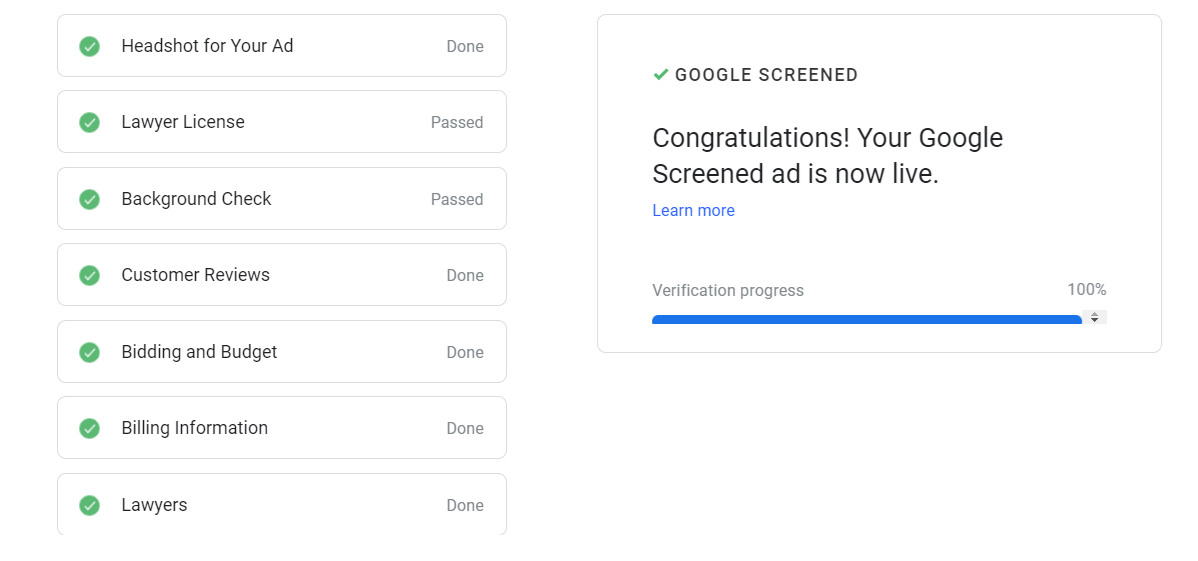Open the Background Check step
The width and height of the screenshot is (1198, 561).
282,199
